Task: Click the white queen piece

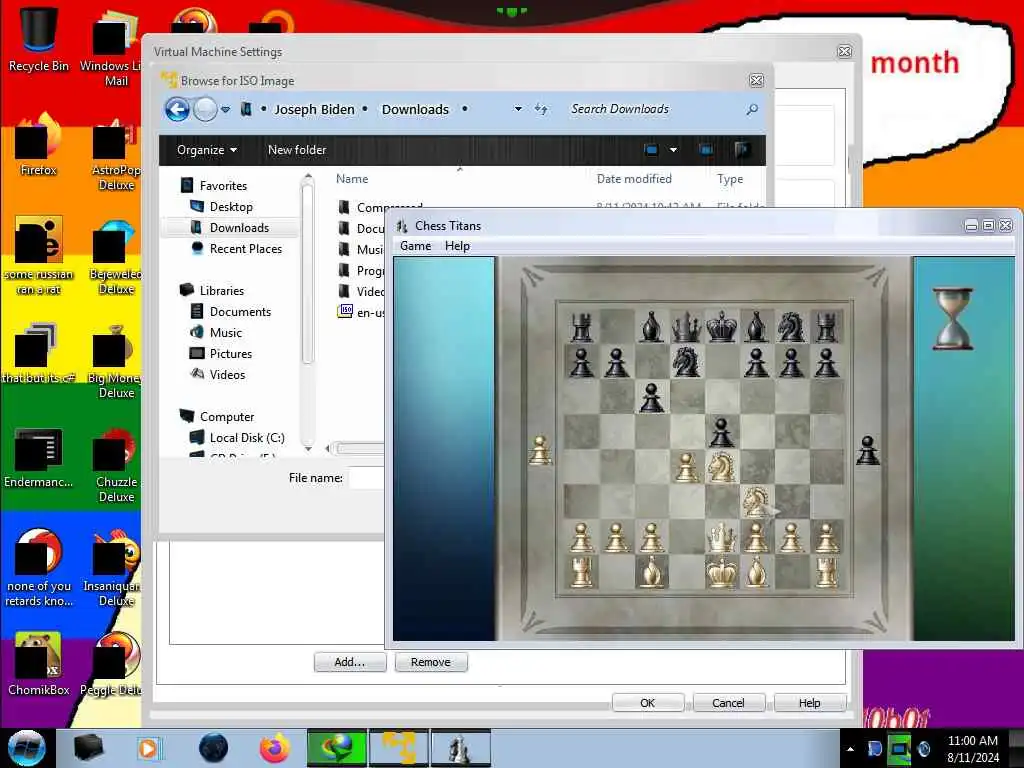Action: pyautogui.click(x=722, y=538)
